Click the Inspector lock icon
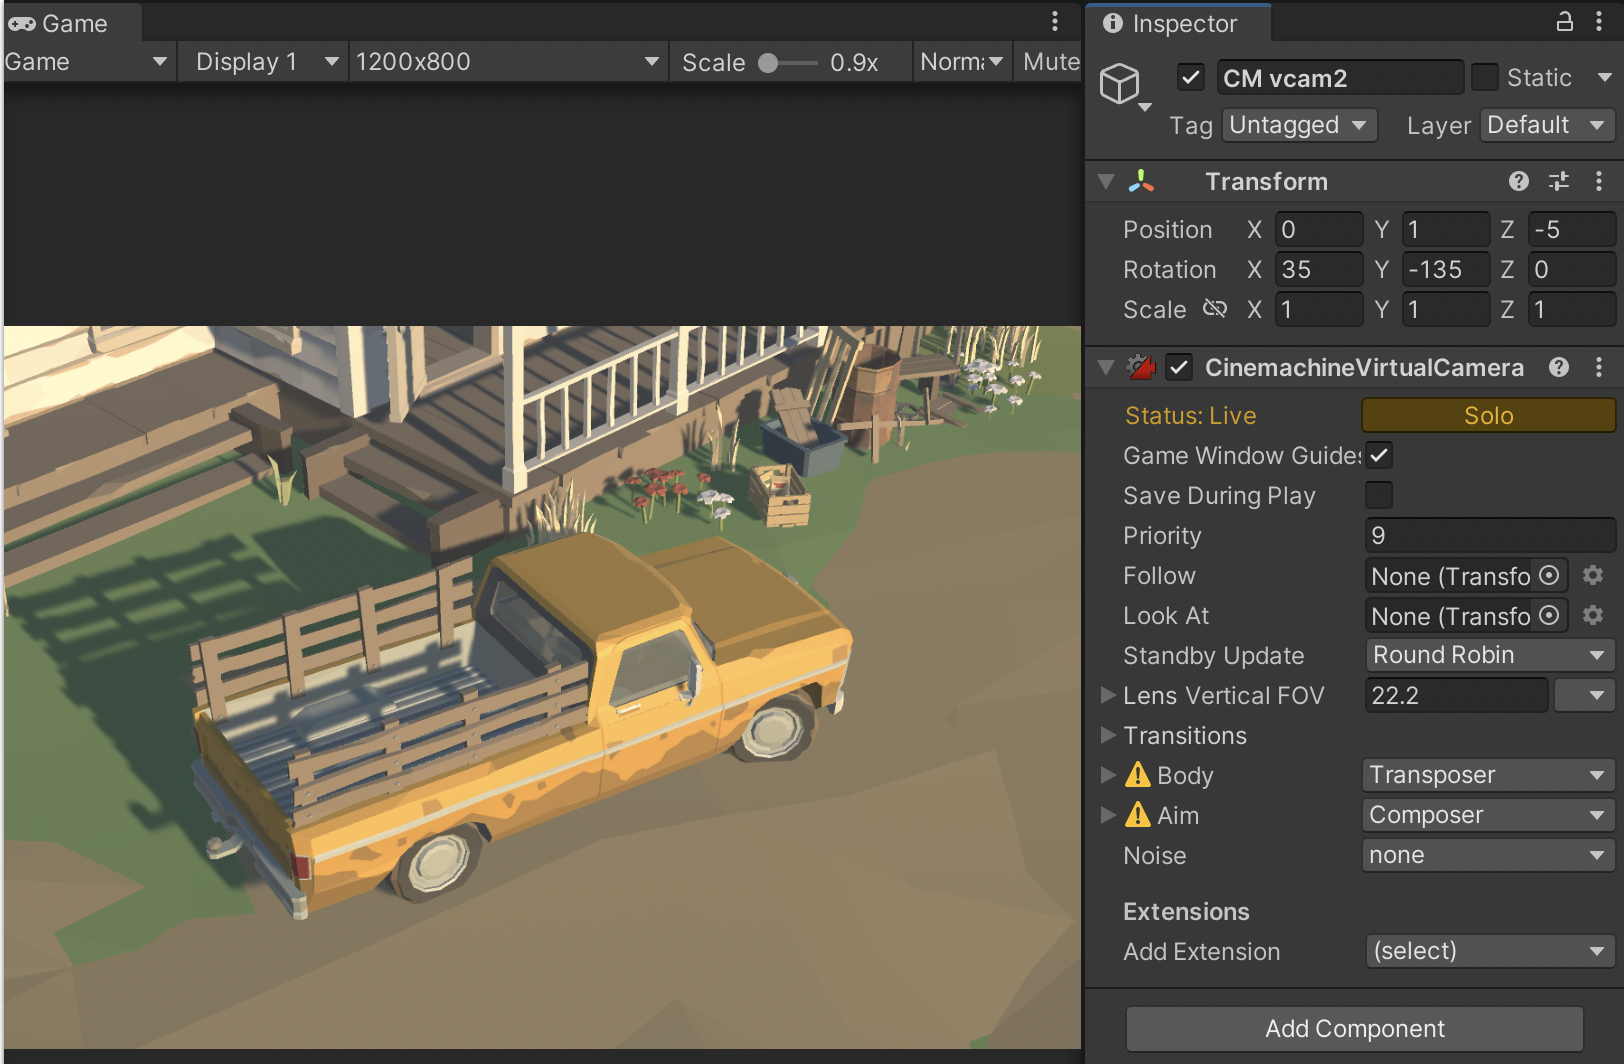This screenshot has height=1064, width=1624. click(1564, 21)
